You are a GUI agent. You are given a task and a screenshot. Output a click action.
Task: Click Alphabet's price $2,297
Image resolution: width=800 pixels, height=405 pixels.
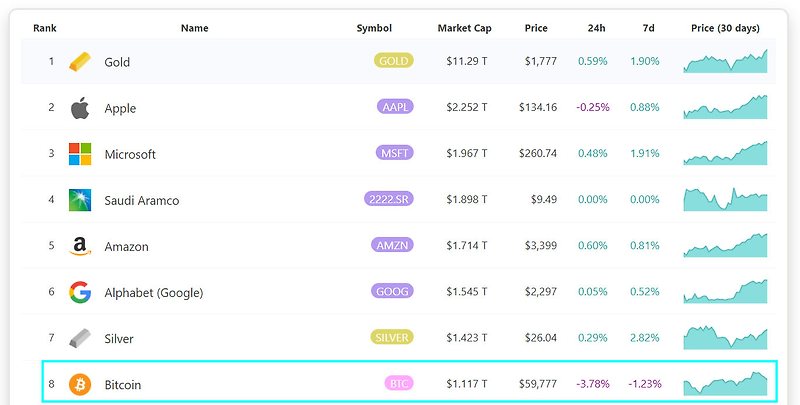[541, 291]
